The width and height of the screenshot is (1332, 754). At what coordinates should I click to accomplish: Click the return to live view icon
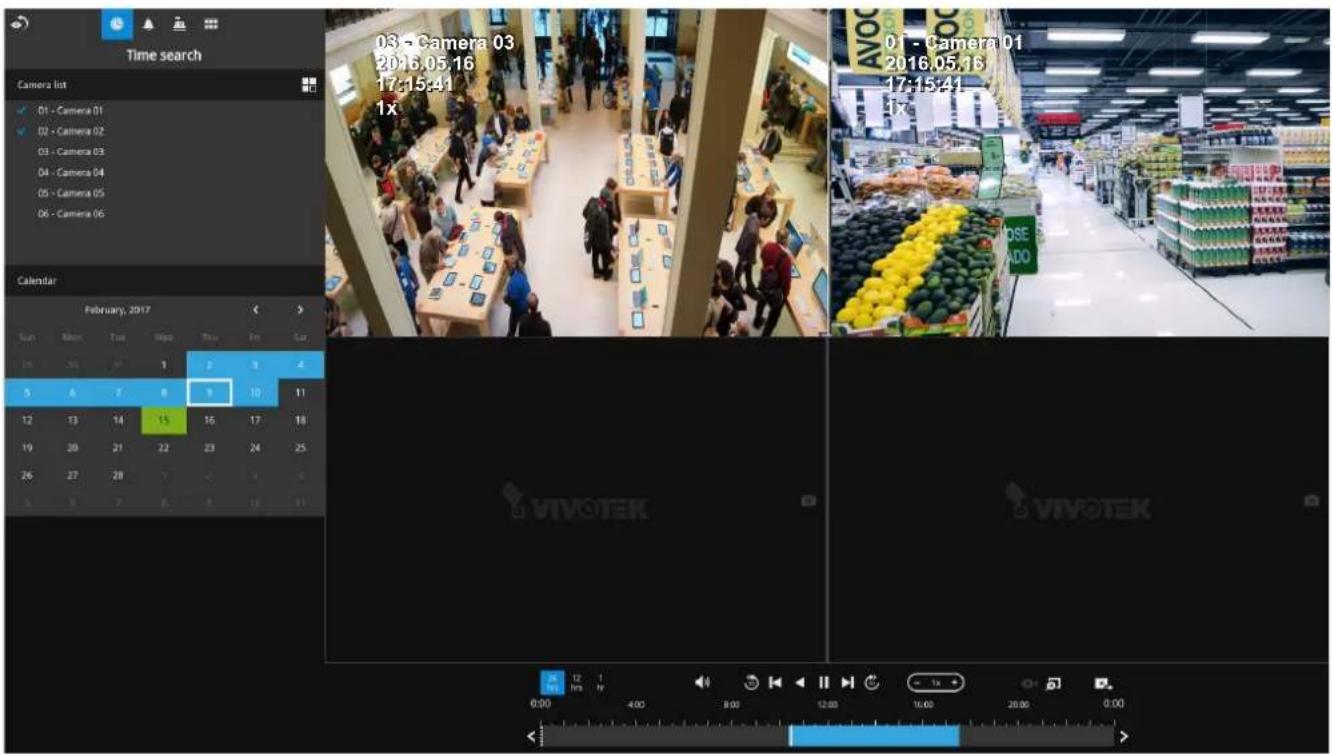click(22, 23)
